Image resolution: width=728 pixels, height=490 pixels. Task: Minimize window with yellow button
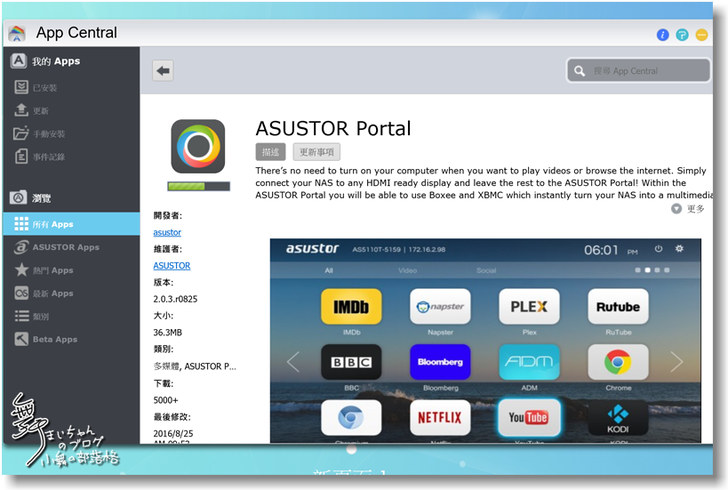[x=702, y=35]
